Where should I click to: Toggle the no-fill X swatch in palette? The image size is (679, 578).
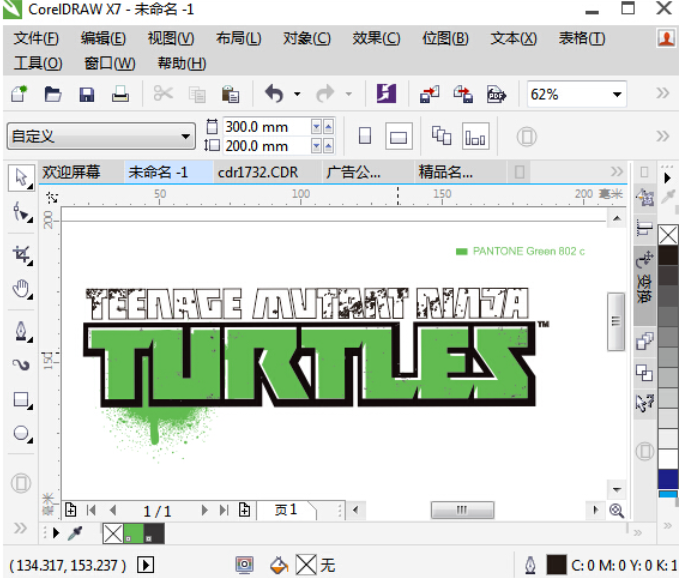coord(667,236)
